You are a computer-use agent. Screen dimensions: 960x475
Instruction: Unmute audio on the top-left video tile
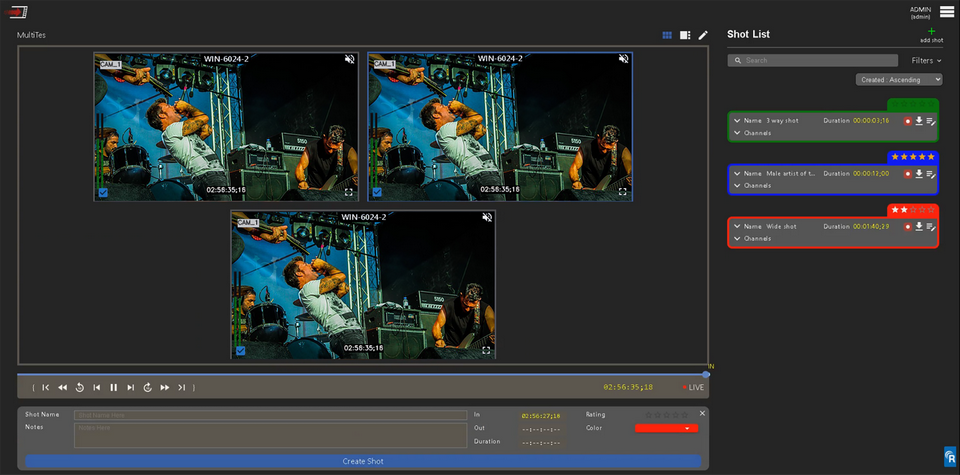[350, 59]
